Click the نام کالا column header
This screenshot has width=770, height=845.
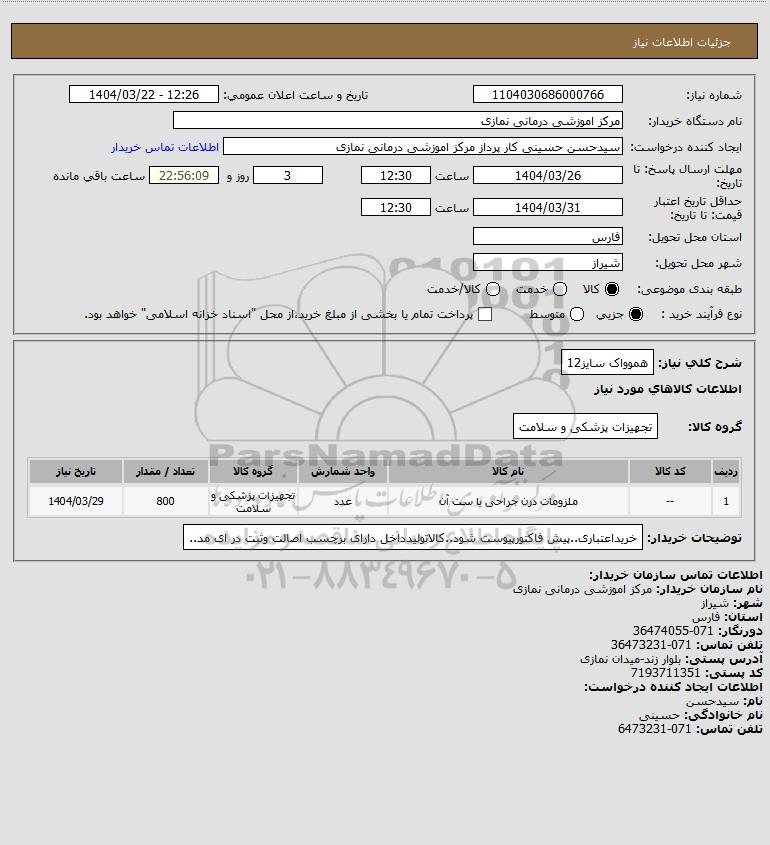(508, 472)
